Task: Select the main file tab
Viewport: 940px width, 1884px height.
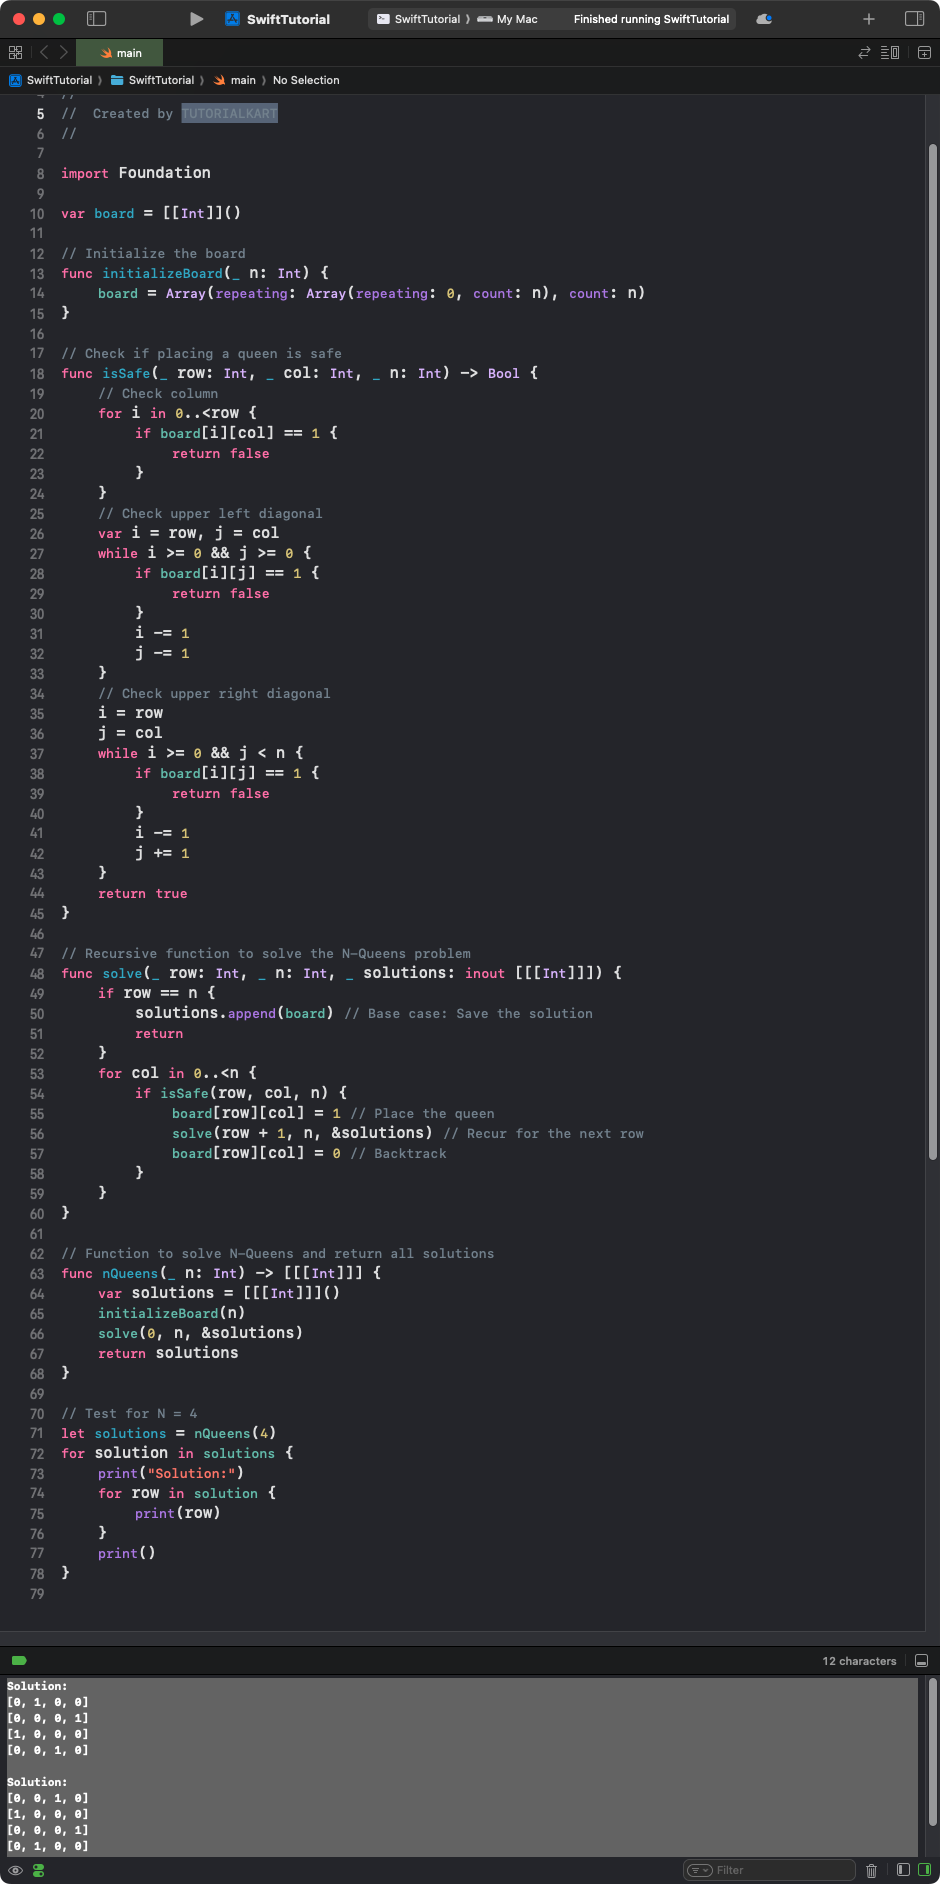Action: click(x=120, y=53)
